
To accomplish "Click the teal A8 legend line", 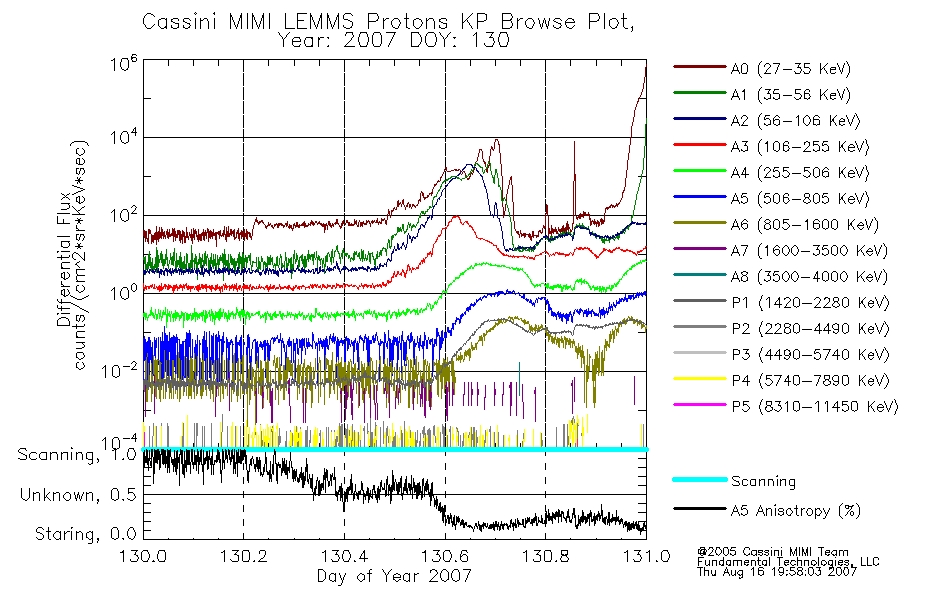I will point(699,275).
